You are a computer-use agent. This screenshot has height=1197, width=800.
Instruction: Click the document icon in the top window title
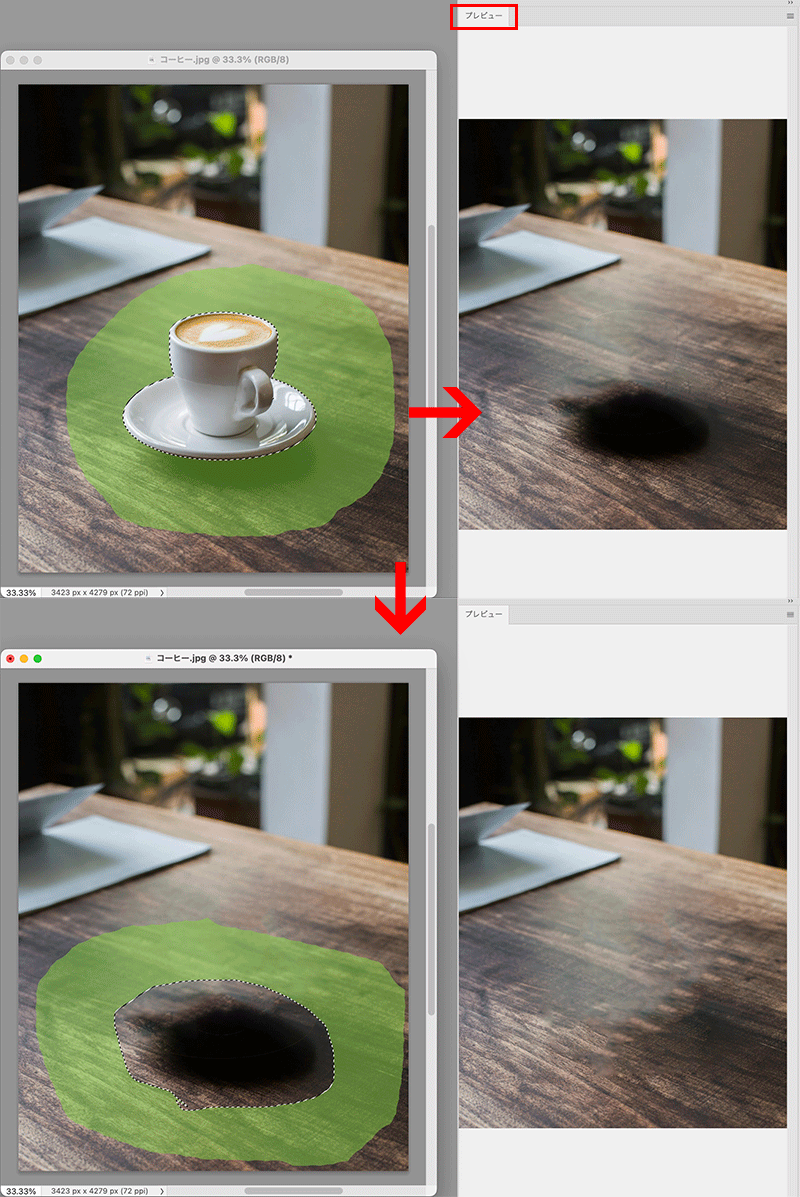point(151,60)
